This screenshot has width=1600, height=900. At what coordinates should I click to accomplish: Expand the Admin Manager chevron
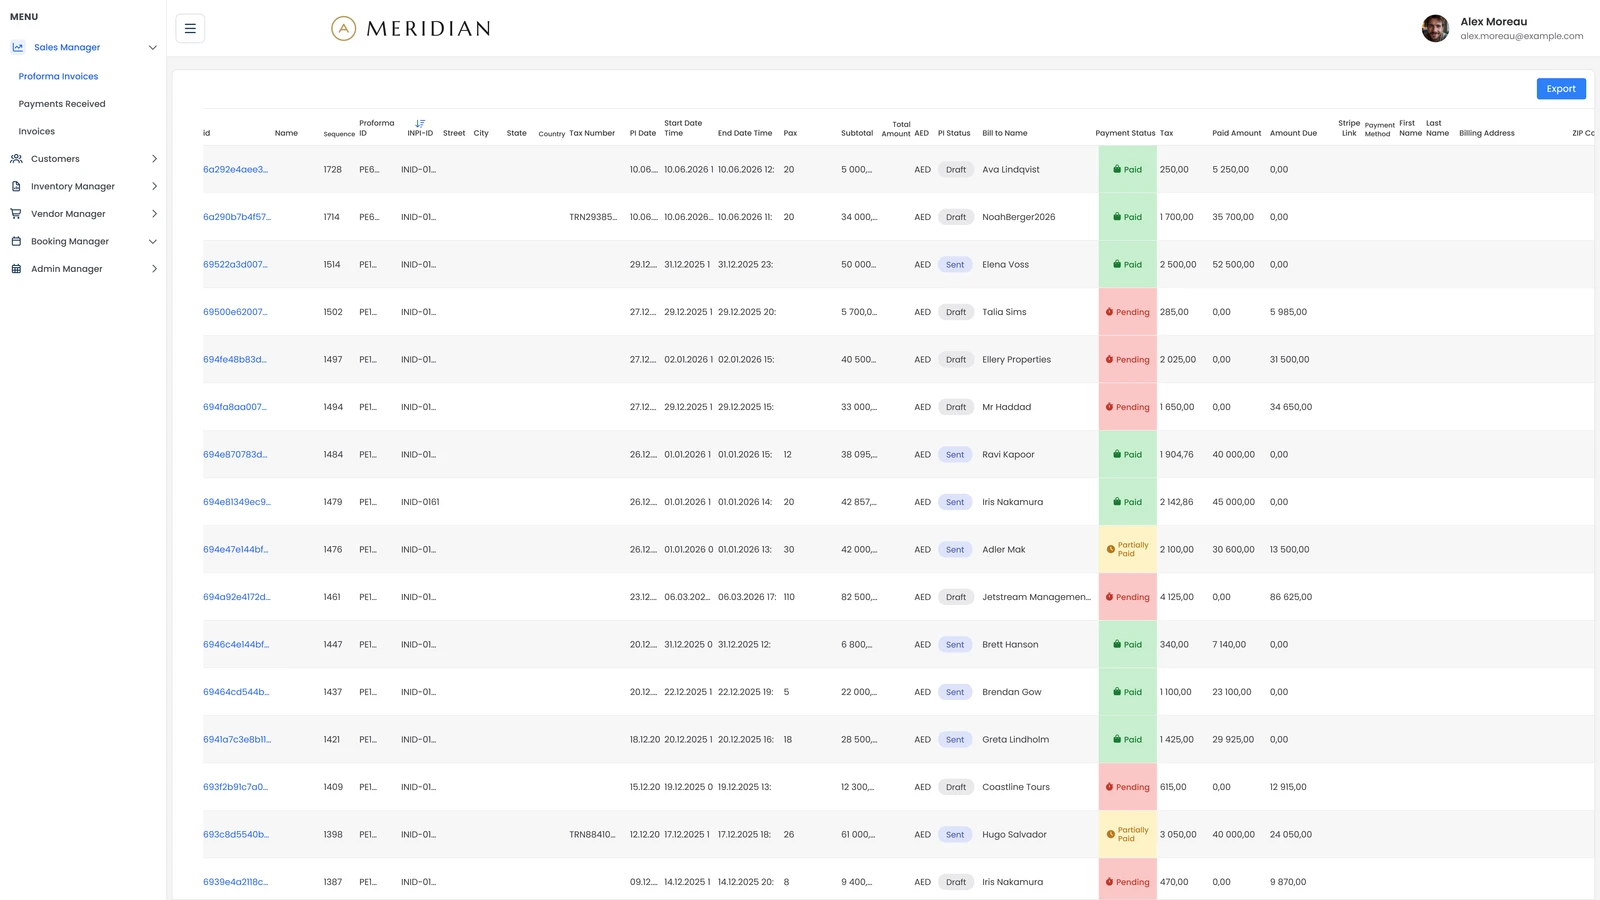coord(154,269)
